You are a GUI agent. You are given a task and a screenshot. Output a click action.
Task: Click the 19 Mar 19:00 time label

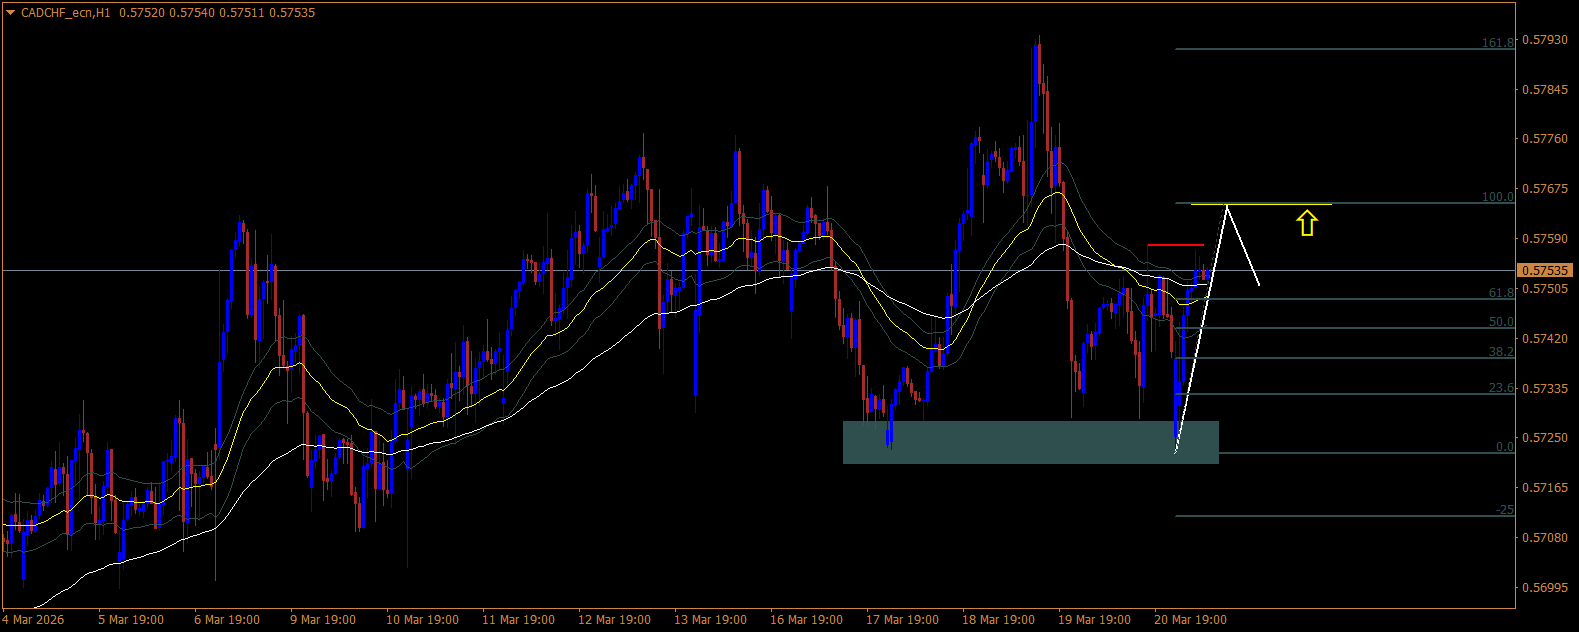coord(1094,620)
